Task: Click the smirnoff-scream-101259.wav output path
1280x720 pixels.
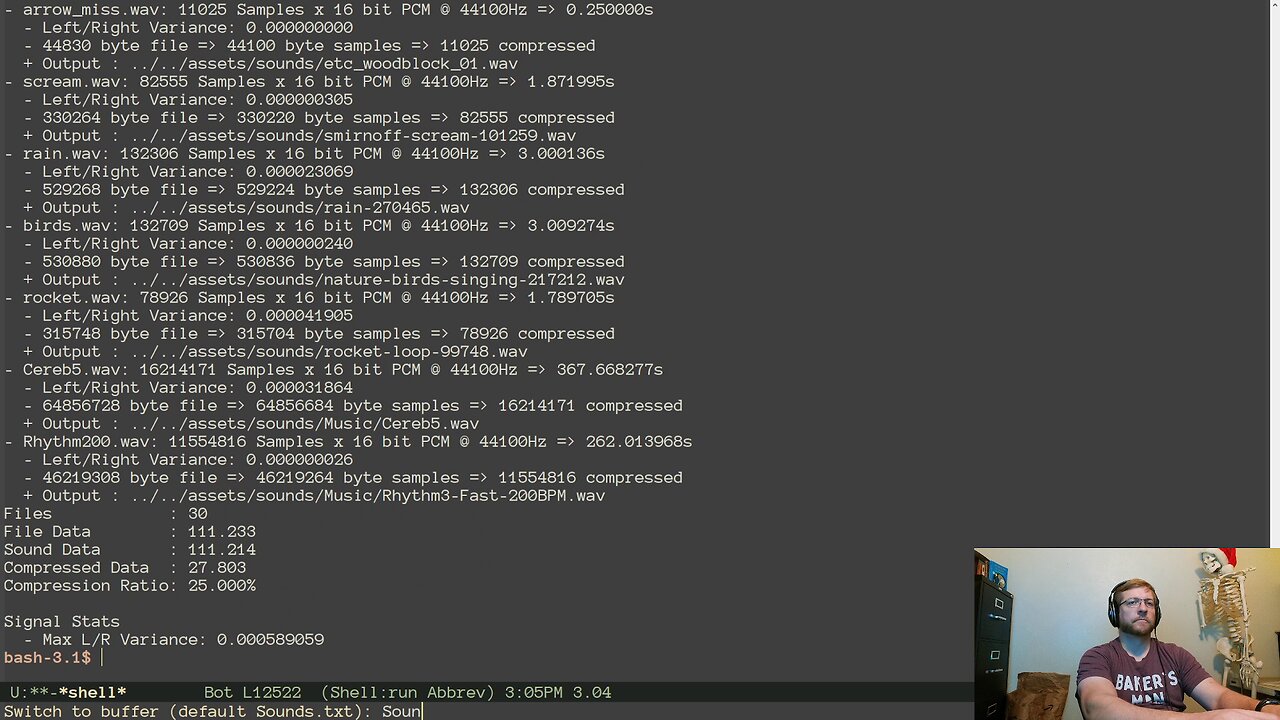Action: tap(353, 135)
